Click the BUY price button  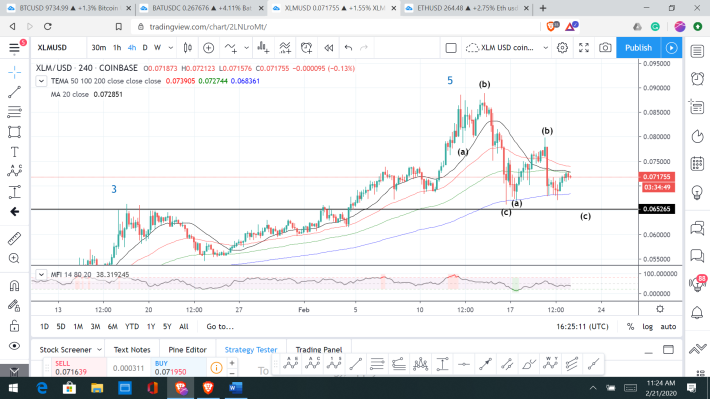[178, 368]
